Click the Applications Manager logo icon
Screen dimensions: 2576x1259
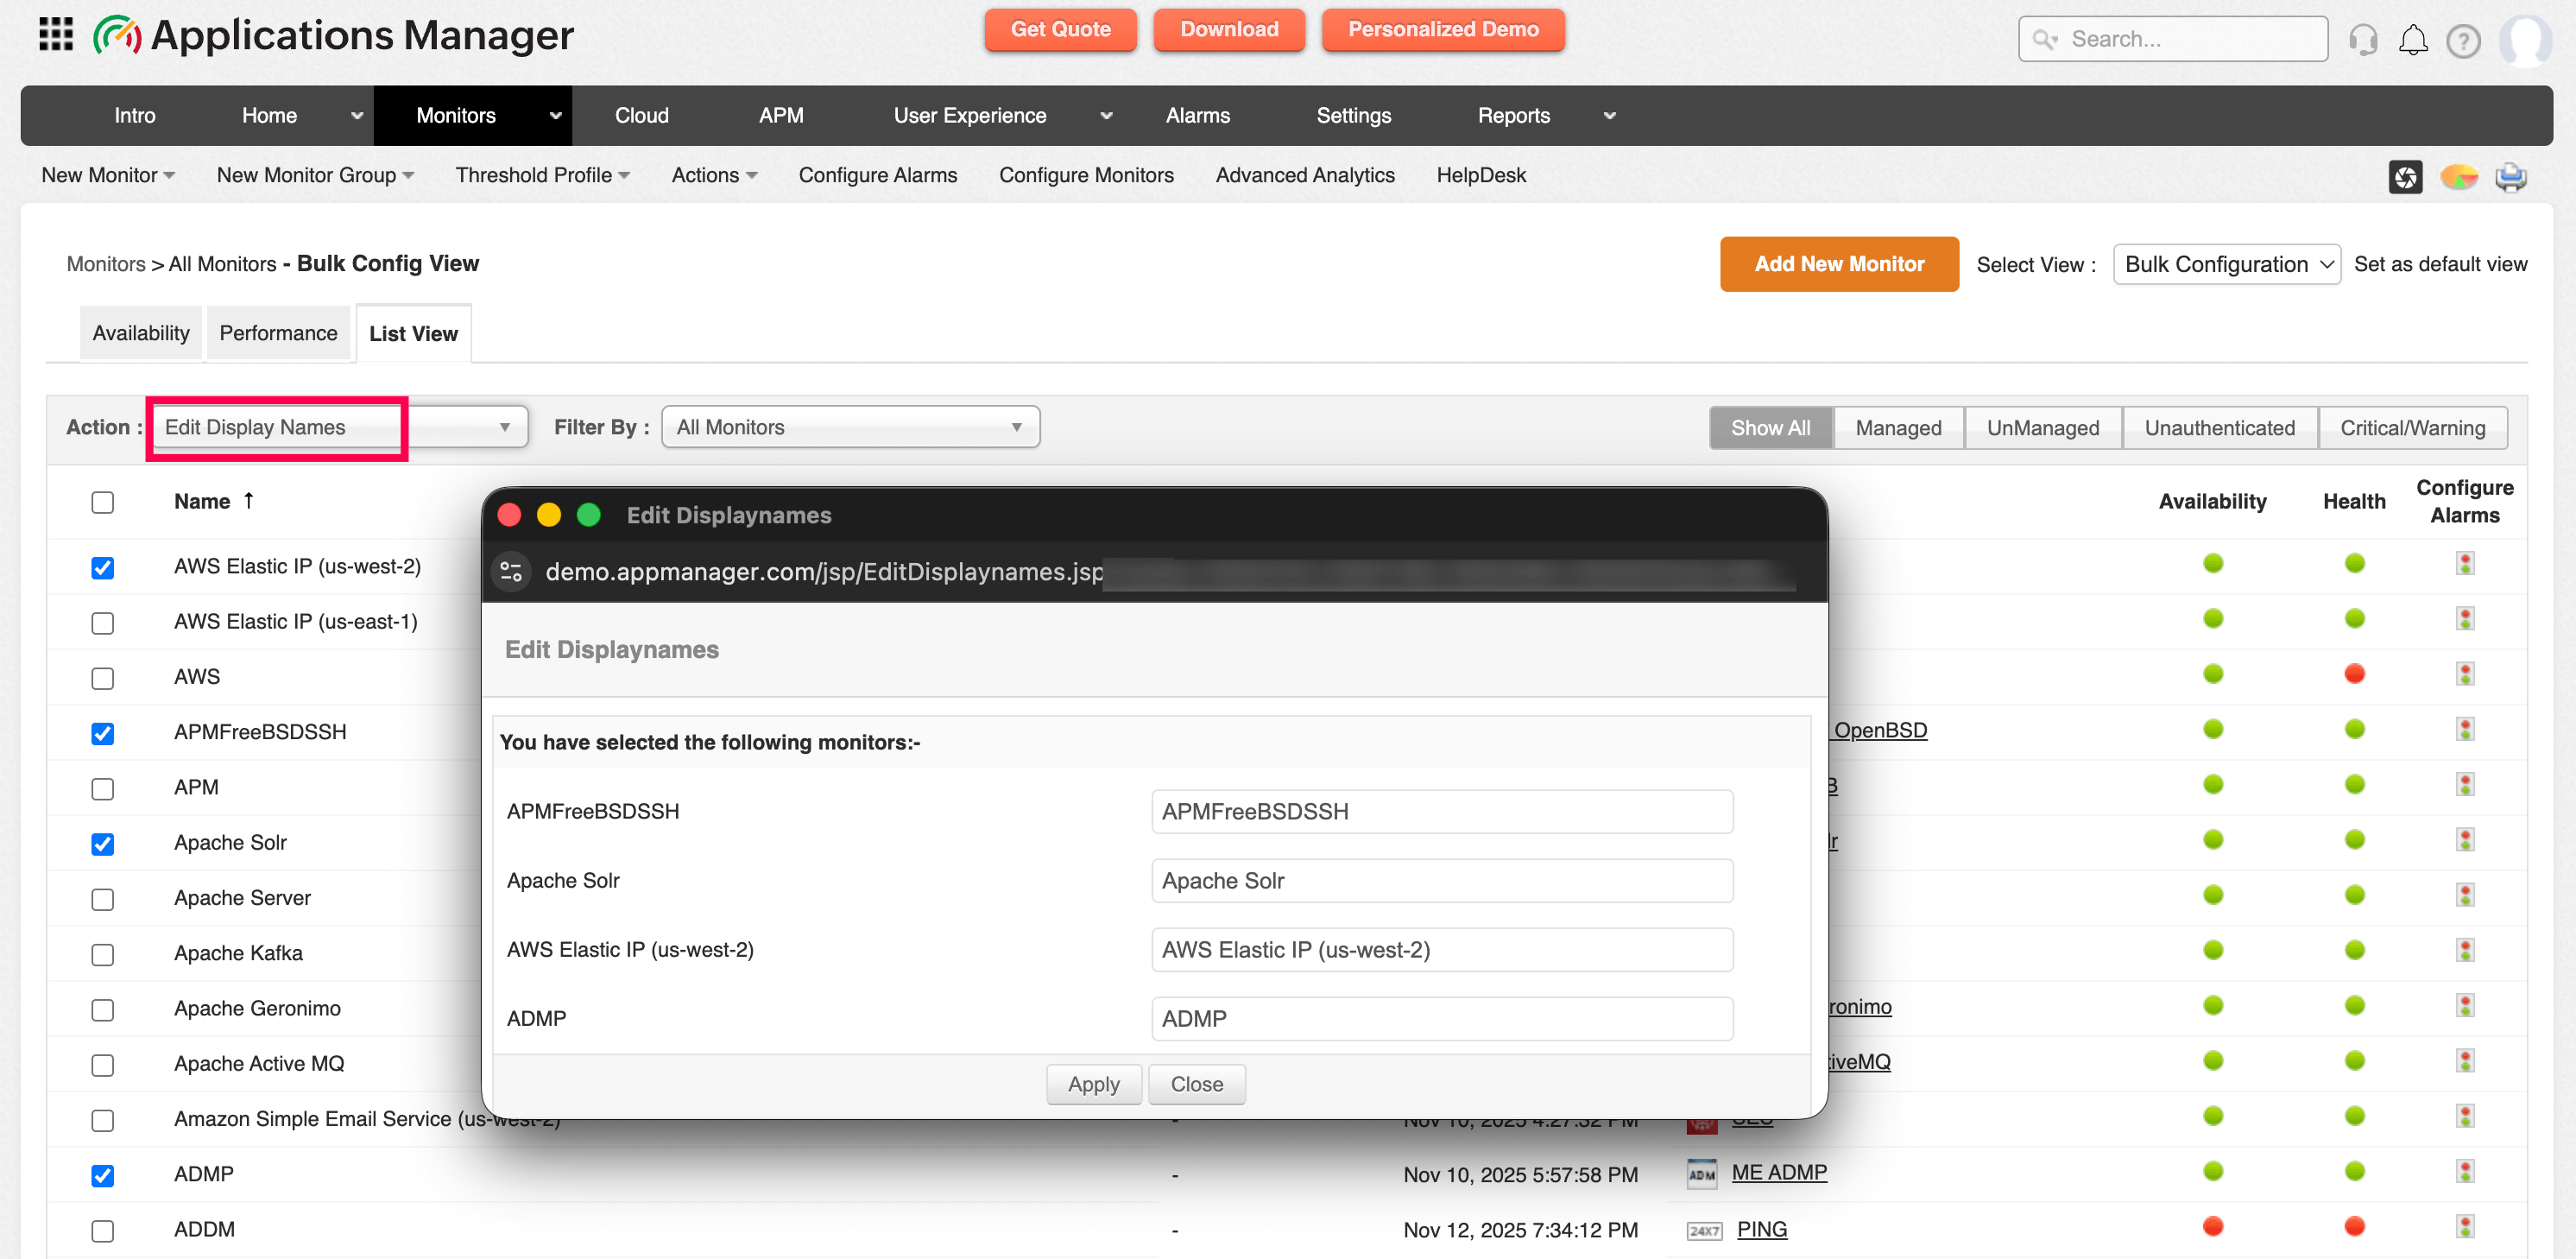[117, 36]
